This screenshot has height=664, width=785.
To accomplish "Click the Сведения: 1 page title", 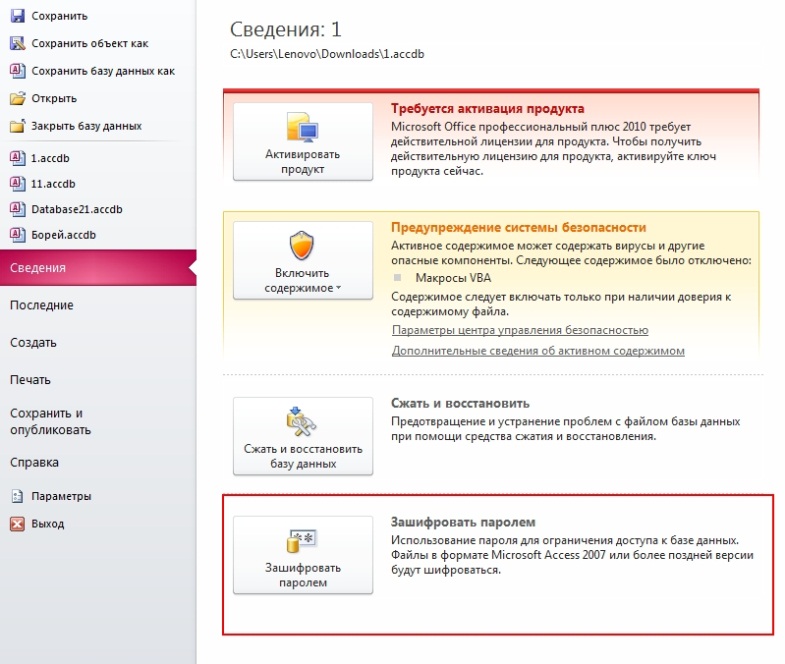I will (x=285, y=30).
